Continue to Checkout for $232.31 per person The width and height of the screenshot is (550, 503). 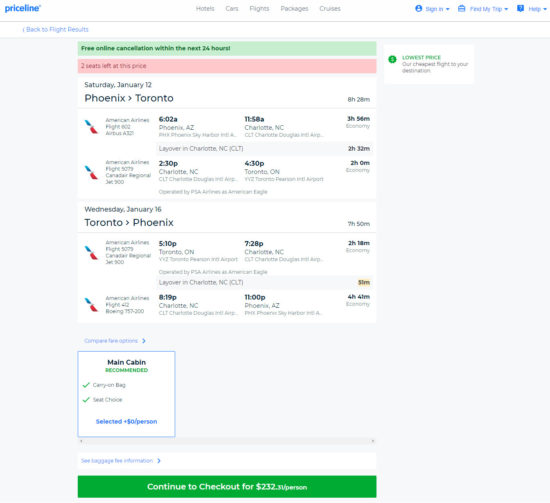point(227,487)
